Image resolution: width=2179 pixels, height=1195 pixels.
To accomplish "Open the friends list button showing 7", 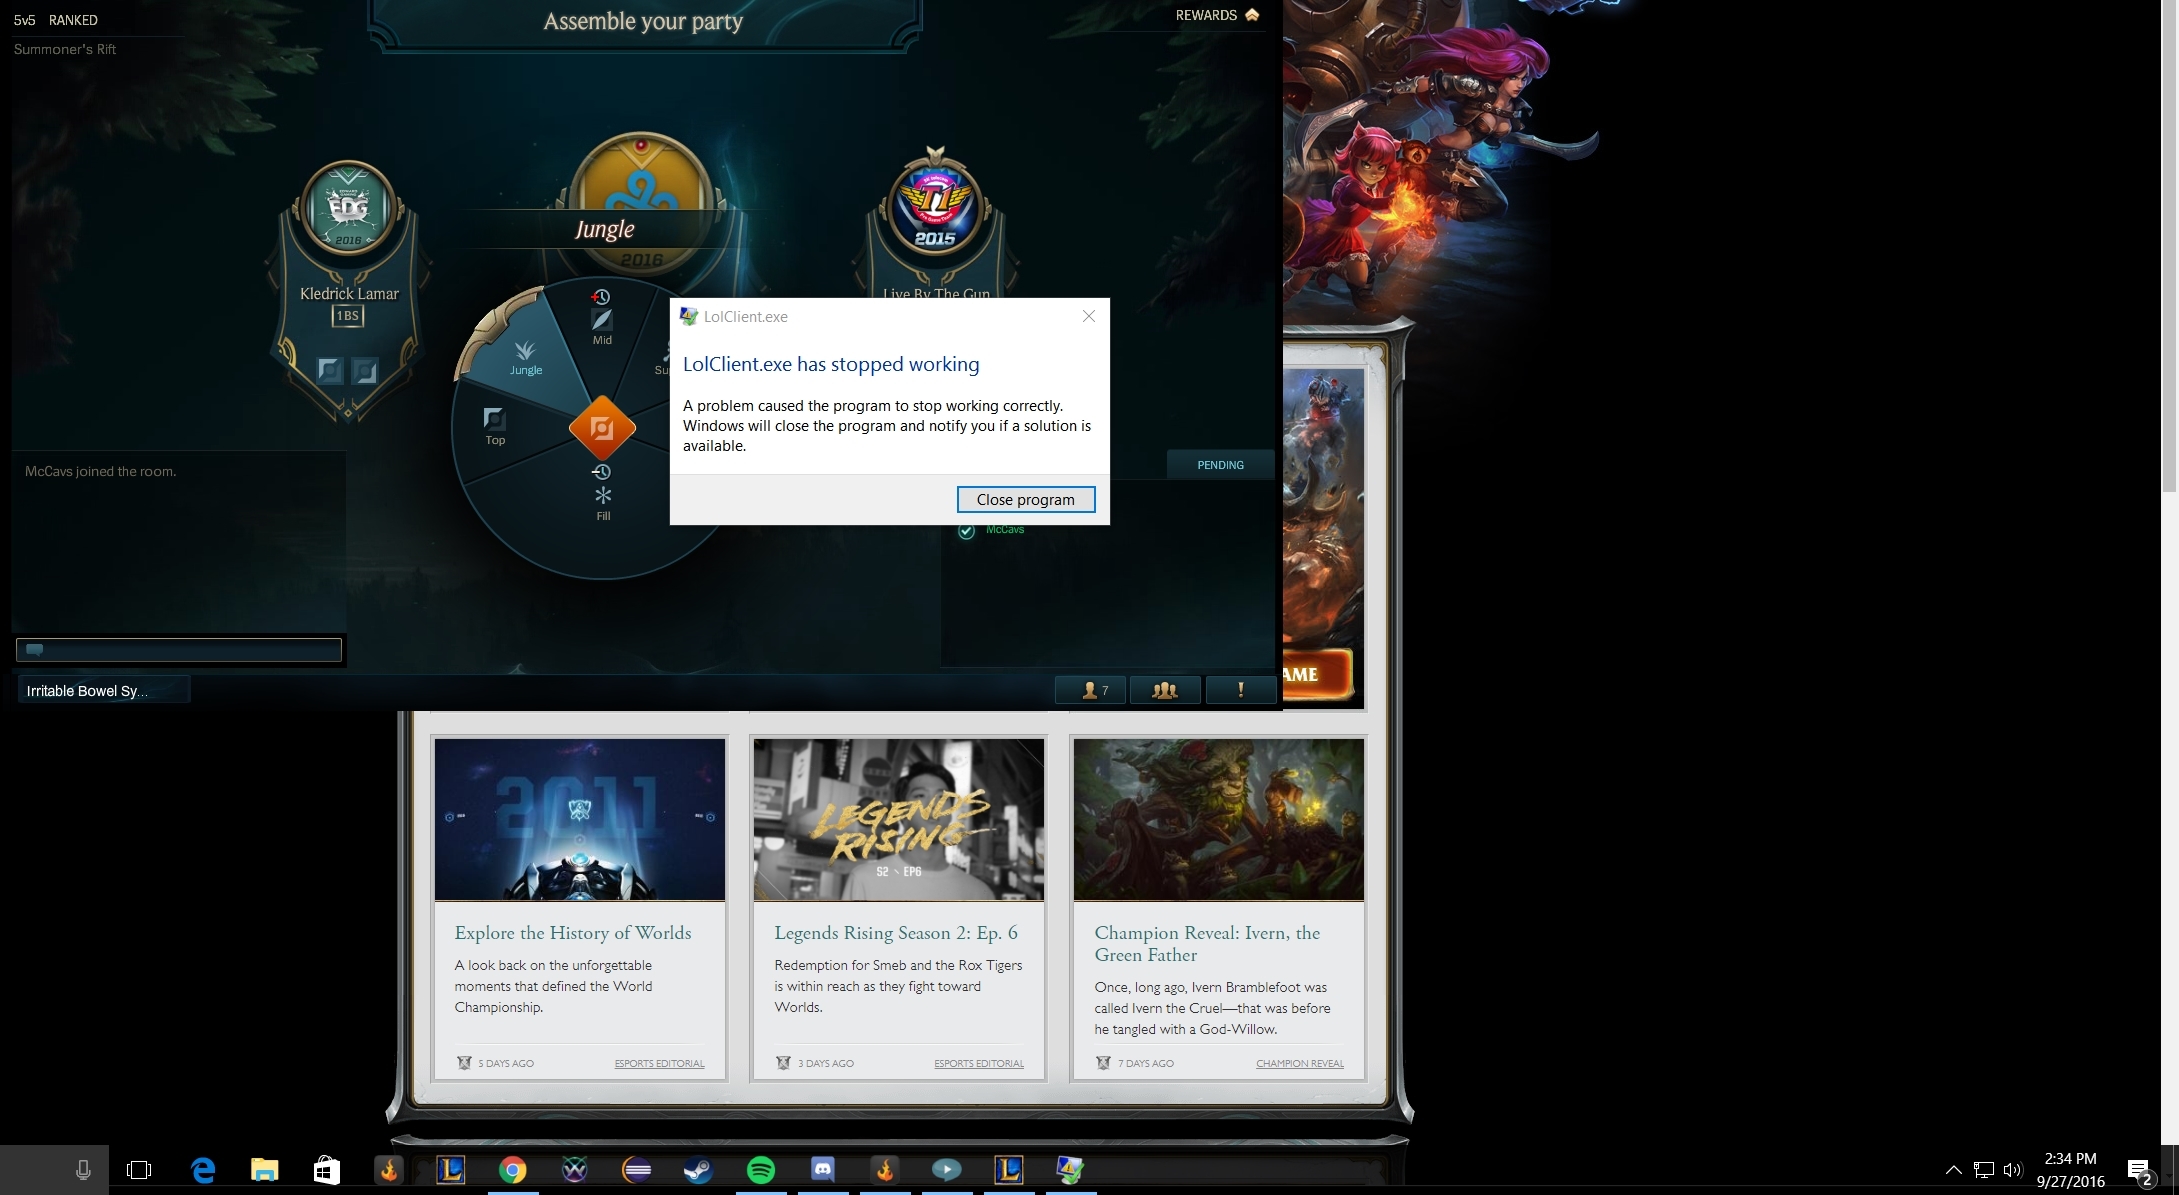I will click(1090, 690).
